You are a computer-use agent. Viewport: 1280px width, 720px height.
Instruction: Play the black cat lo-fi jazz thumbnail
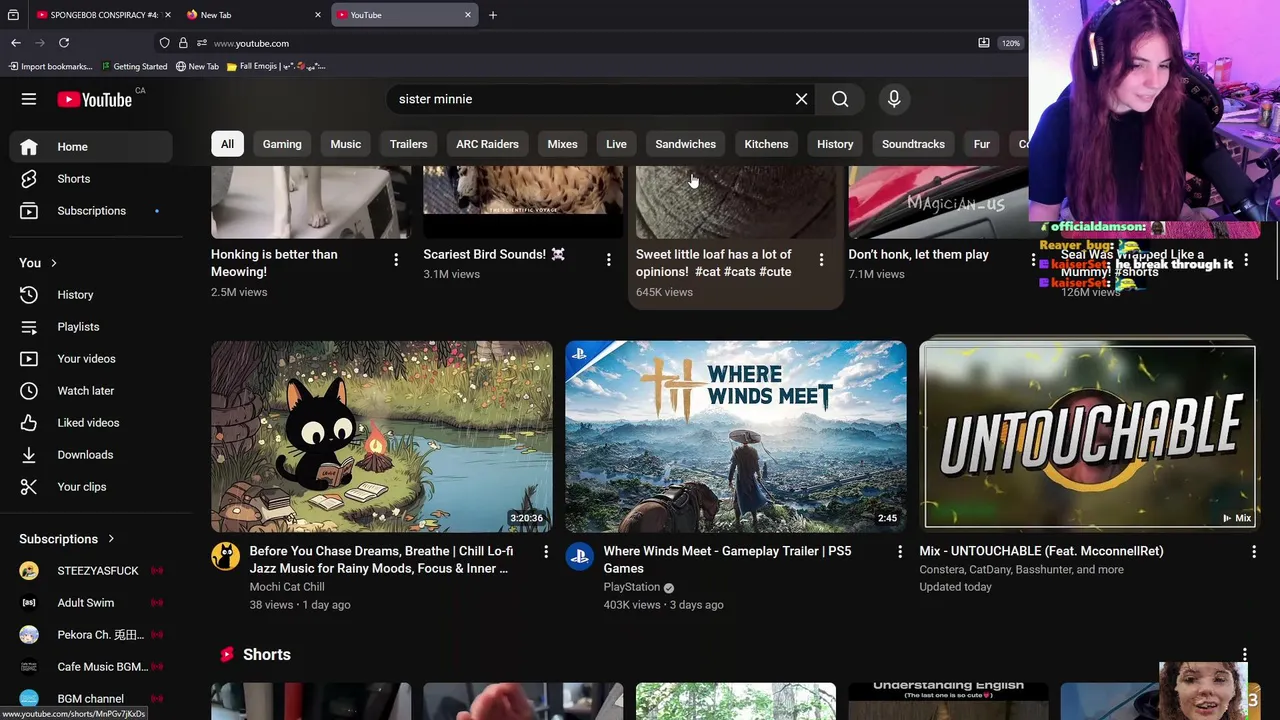381,437
